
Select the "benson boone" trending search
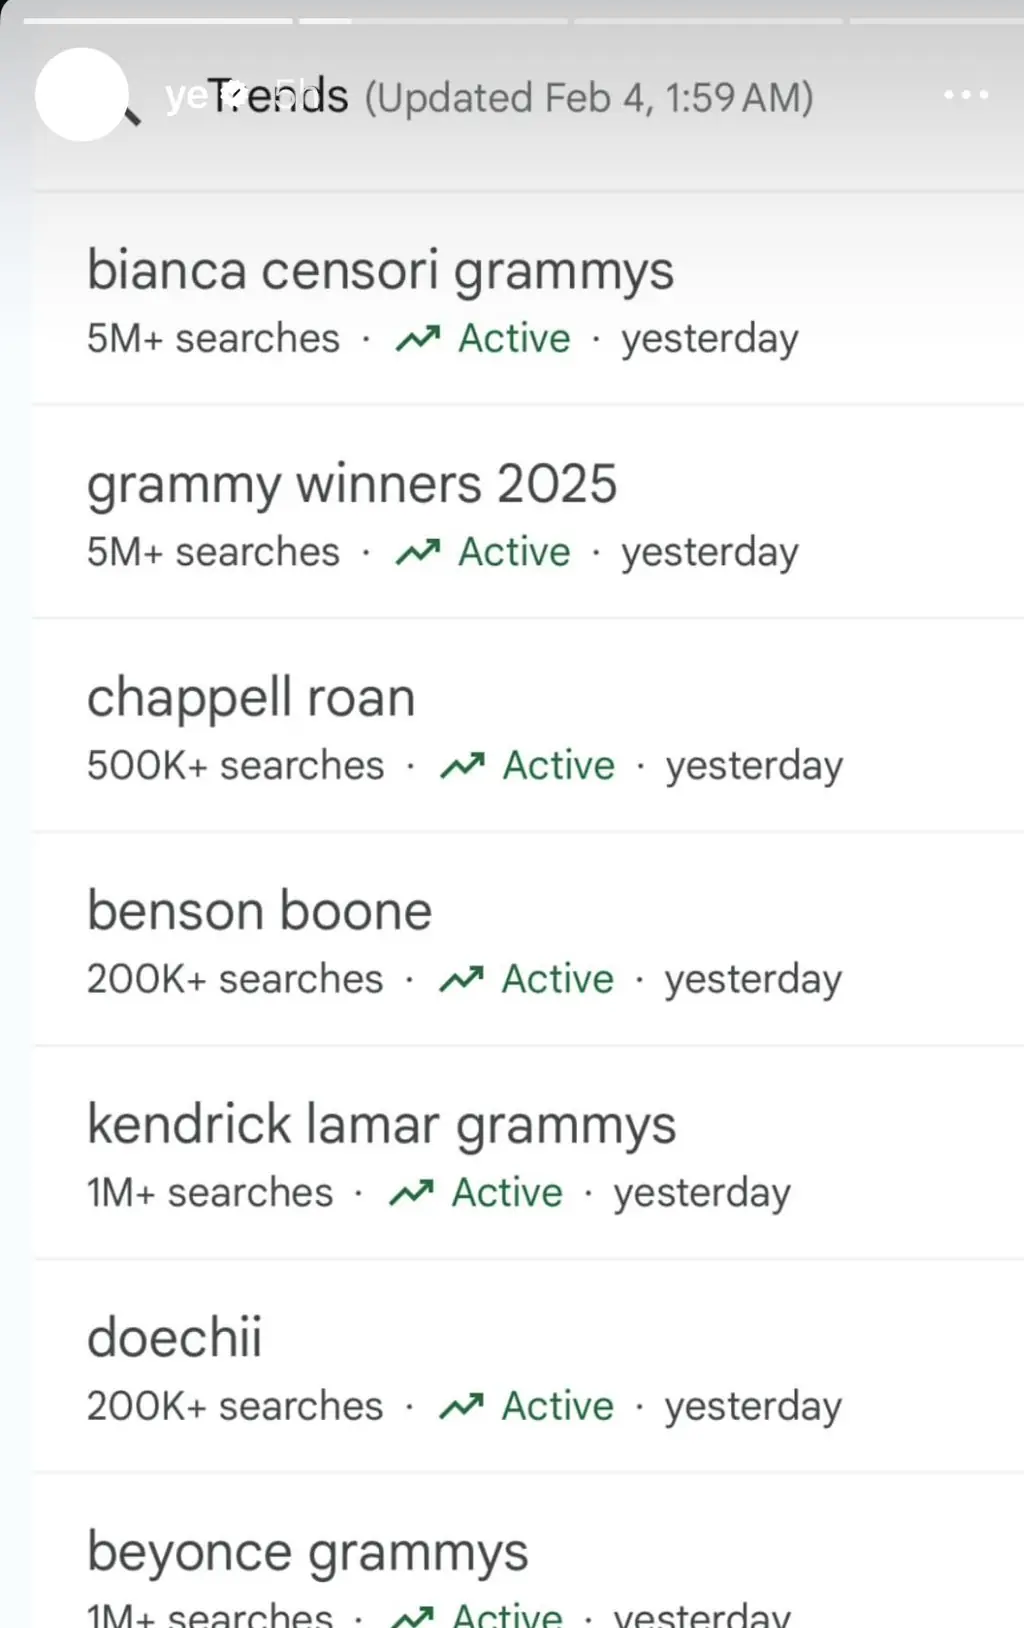[260, 911]
